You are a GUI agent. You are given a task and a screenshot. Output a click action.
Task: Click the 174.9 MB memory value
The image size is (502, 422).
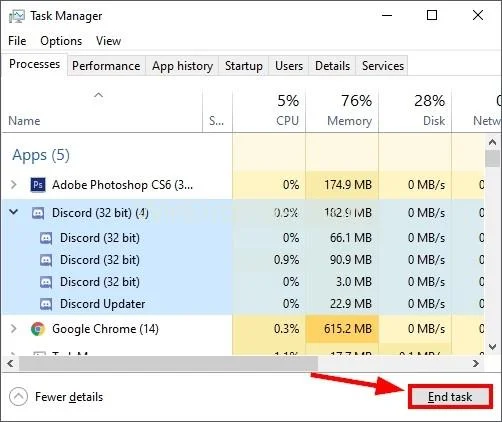click(348, 185)
